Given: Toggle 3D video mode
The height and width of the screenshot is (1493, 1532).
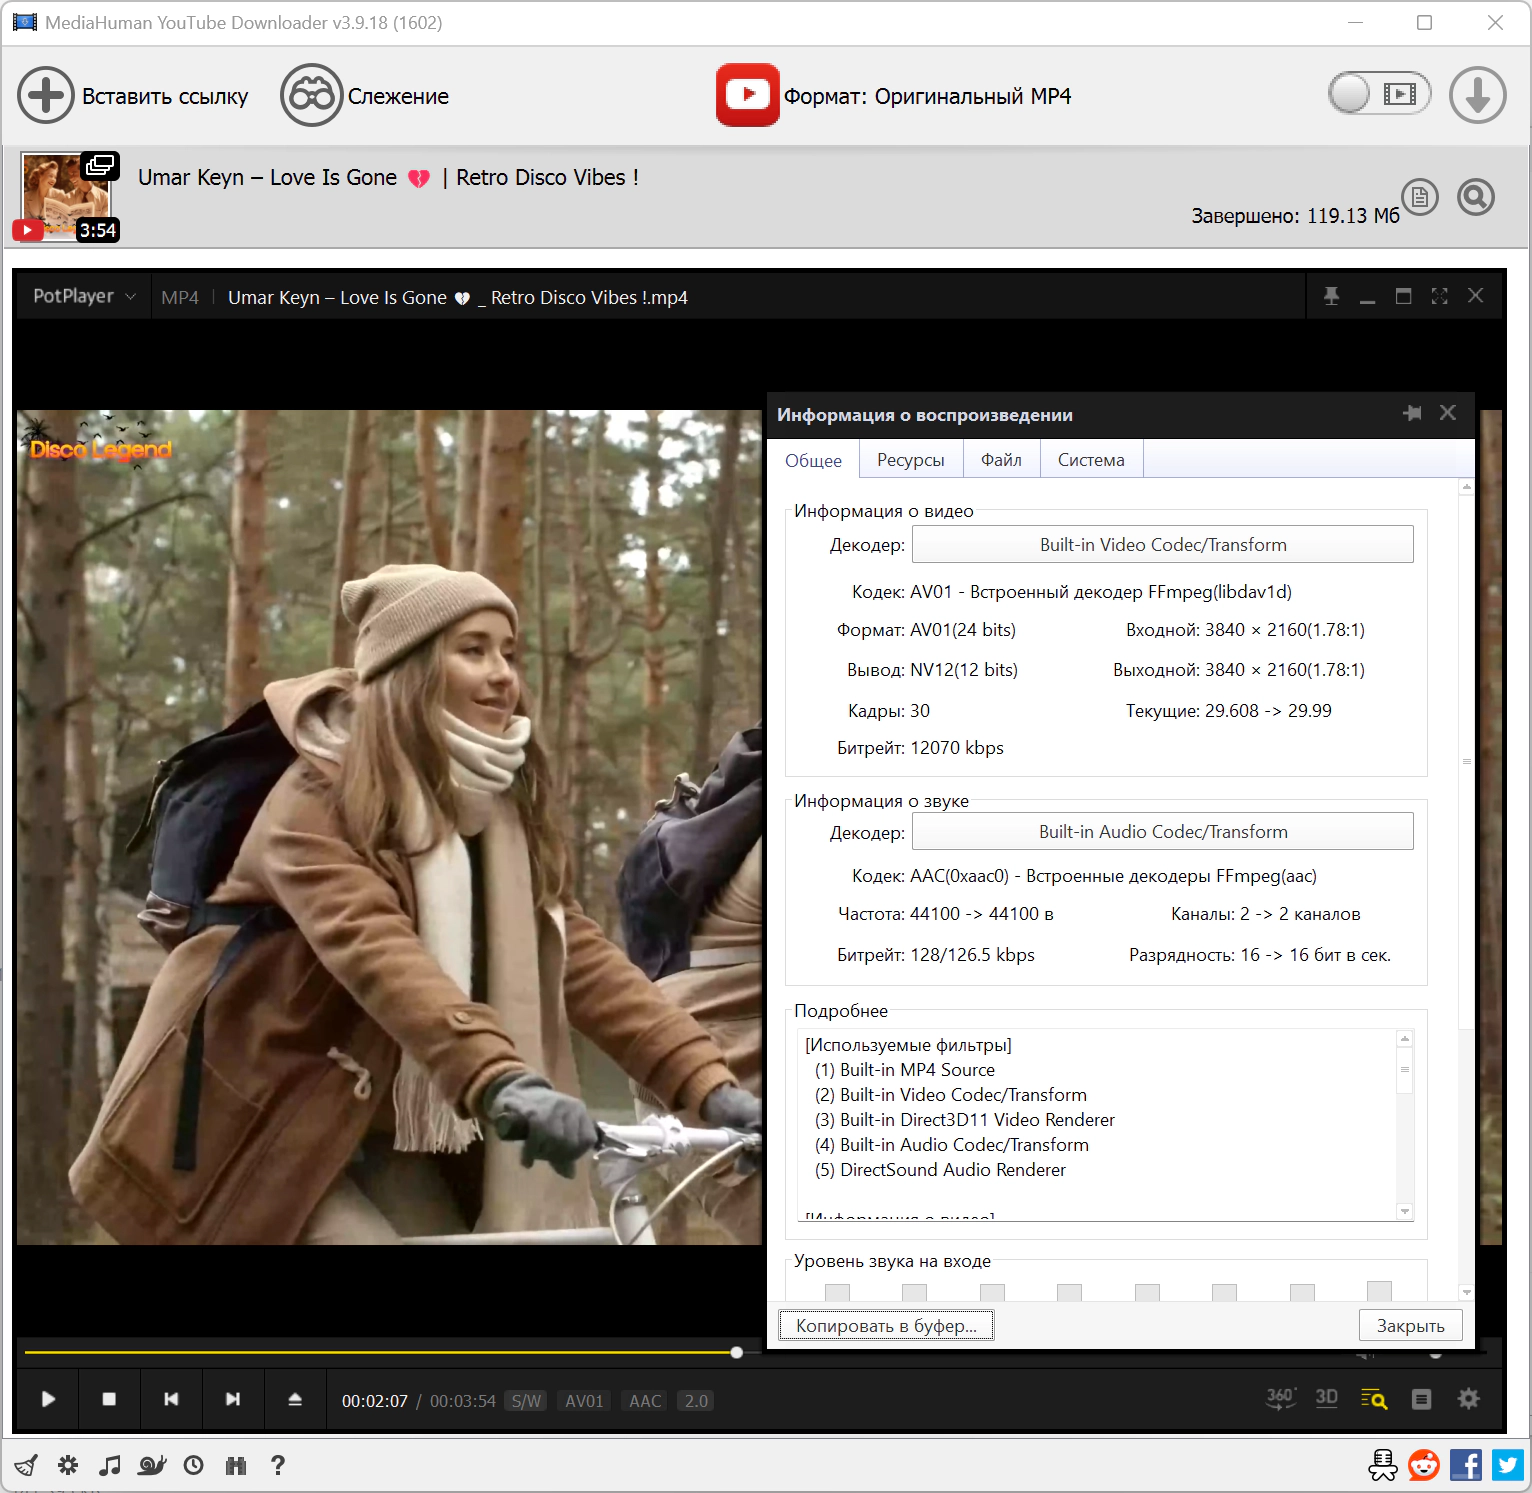Looking at the screenshot, I should point(1327,1399).
